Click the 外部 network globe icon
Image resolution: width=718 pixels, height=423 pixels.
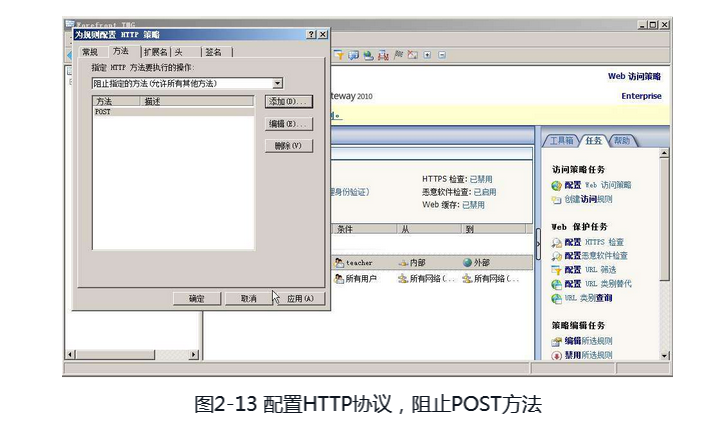(467, 263)
